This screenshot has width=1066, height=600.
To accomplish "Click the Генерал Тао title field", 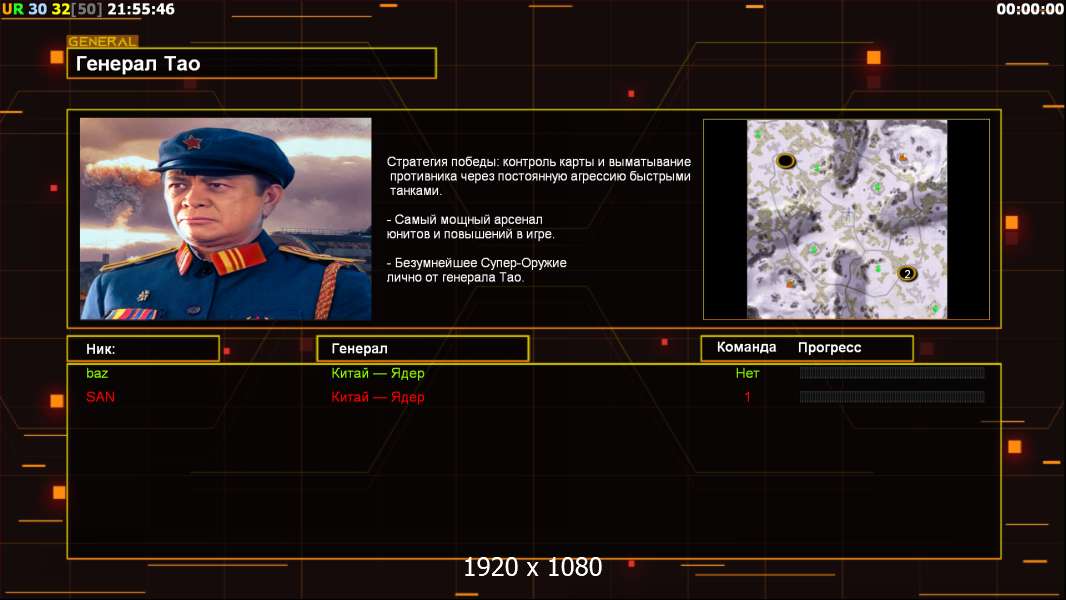I will [x=252, y=63].
